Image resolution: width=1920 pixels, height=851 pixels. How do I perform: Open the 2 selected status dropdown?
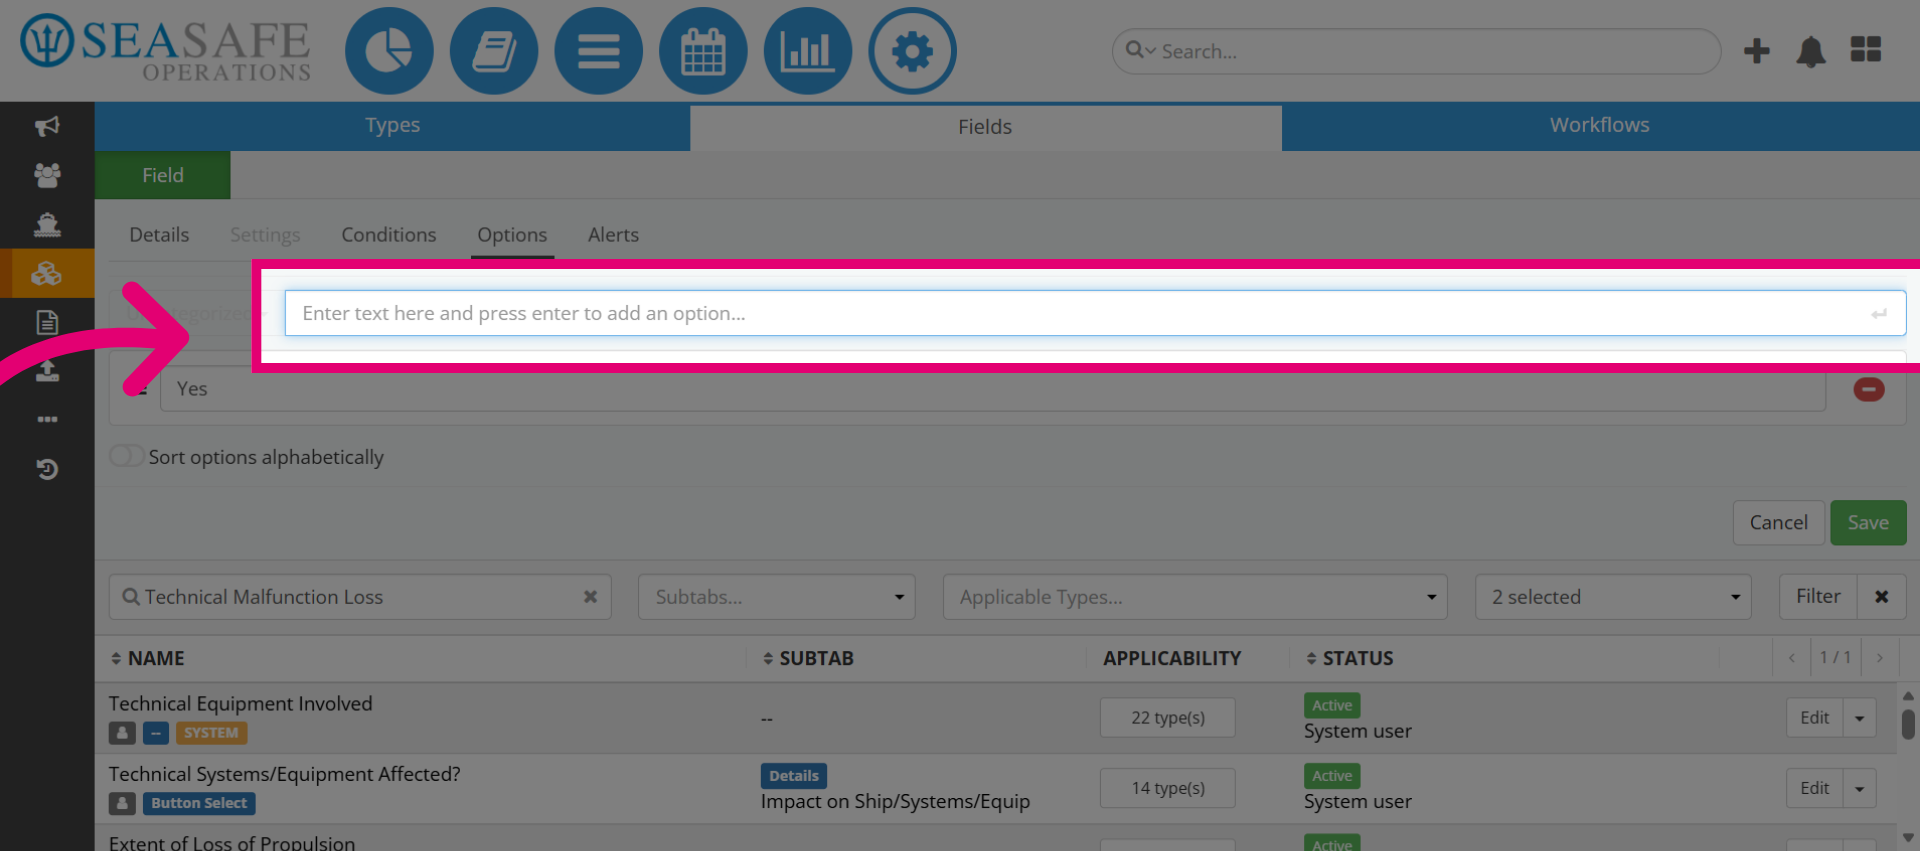point(1613,597)
